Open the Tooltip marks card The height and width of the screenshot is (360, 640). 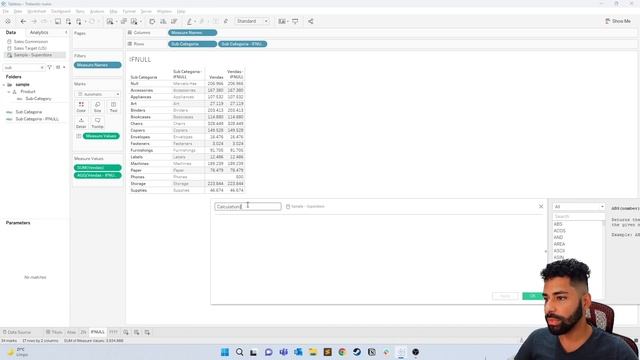pos(97,123)
